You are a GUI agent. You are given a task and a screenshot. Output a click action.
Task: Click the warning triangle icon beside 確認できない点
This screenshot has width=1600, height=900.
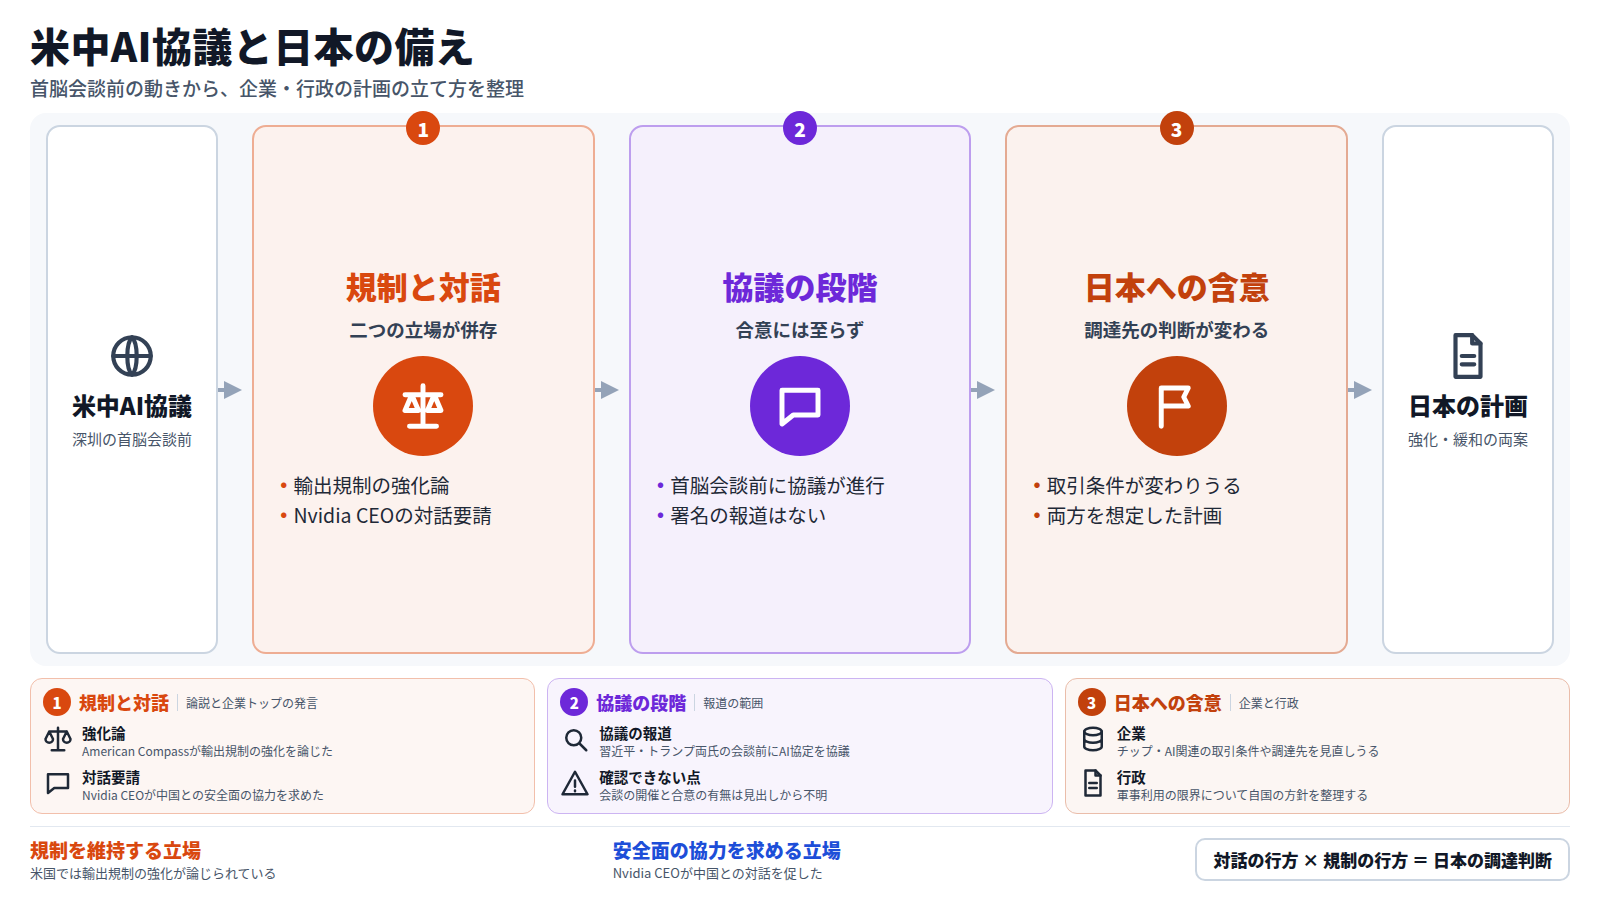click(x=575, y=784)
